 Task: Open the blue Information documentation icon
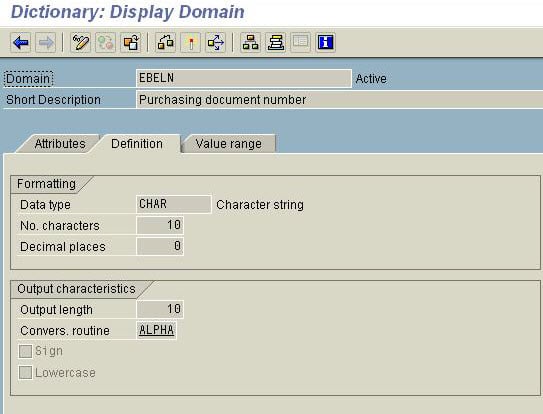pyautogui.click(x=326, y=43)
